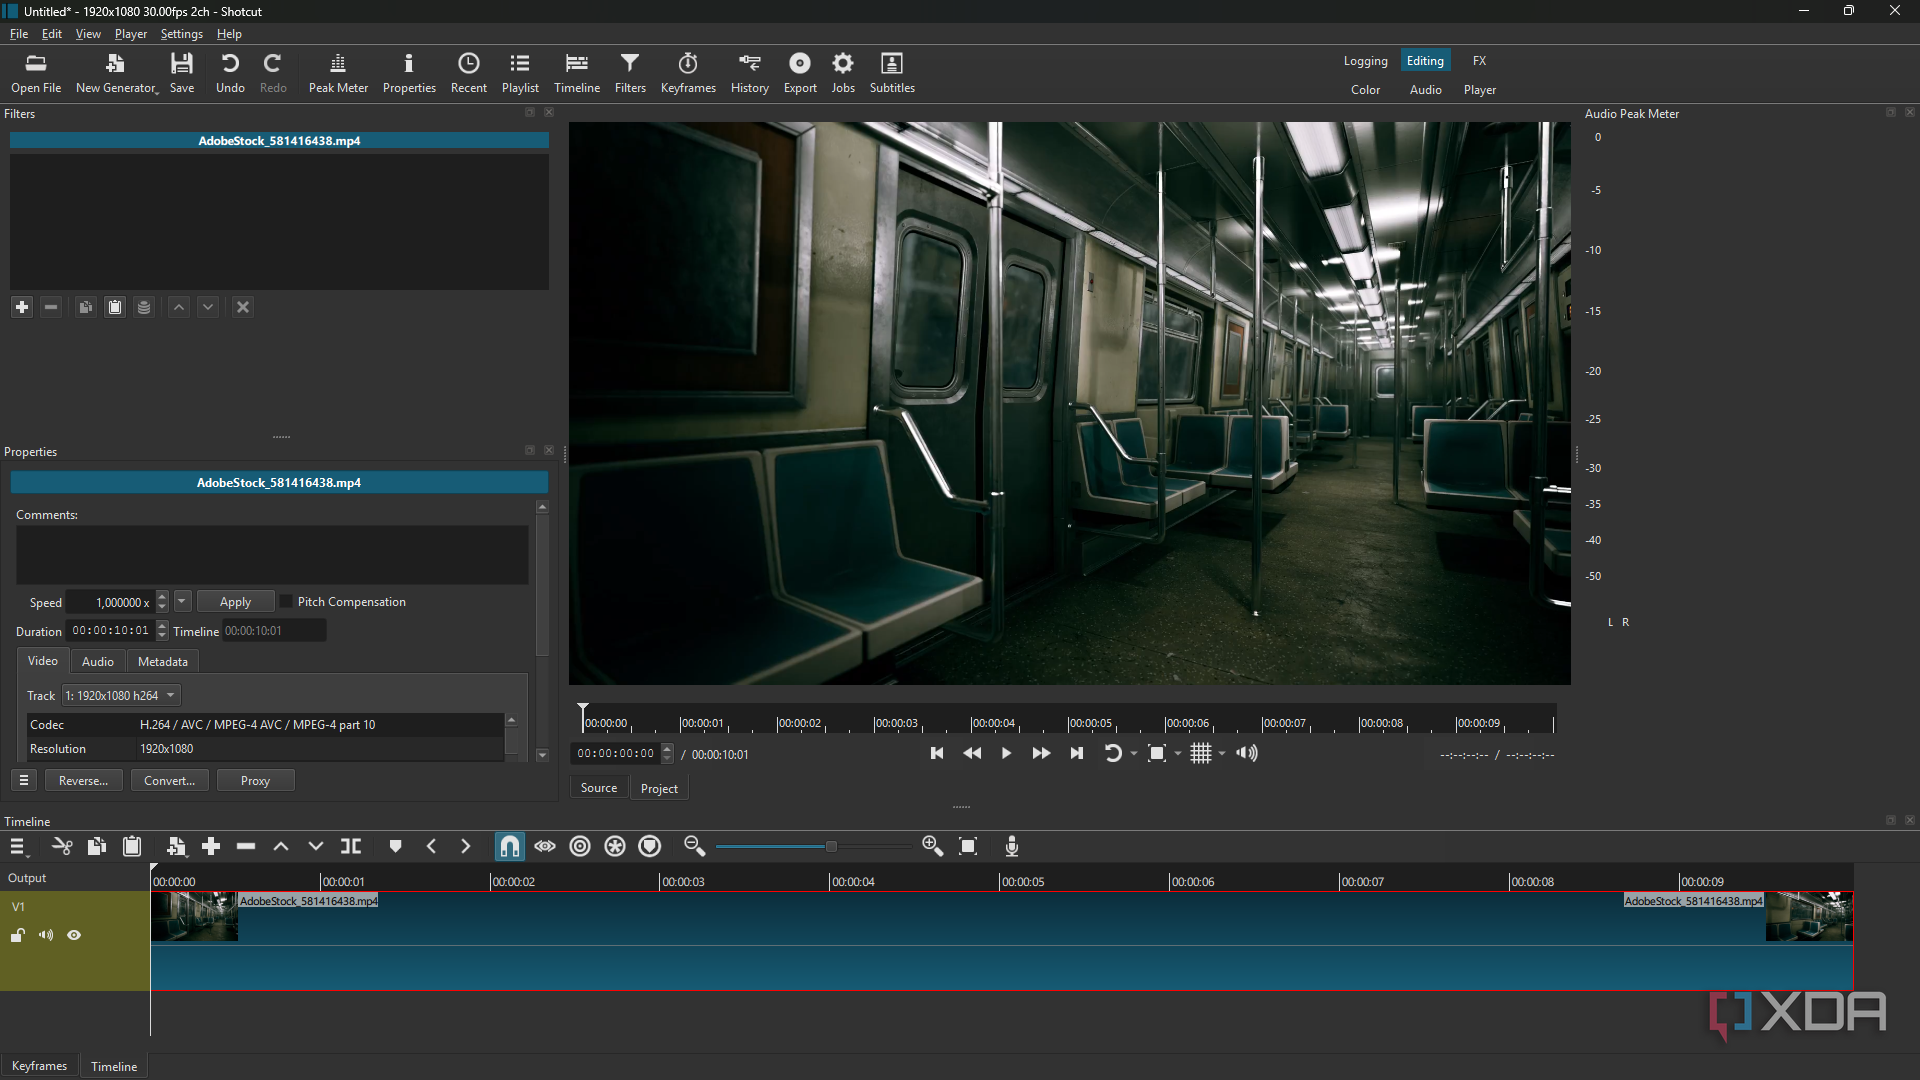Zoom timeline to fit
Screen dimensions: 1920x1080
click(968, 847)
